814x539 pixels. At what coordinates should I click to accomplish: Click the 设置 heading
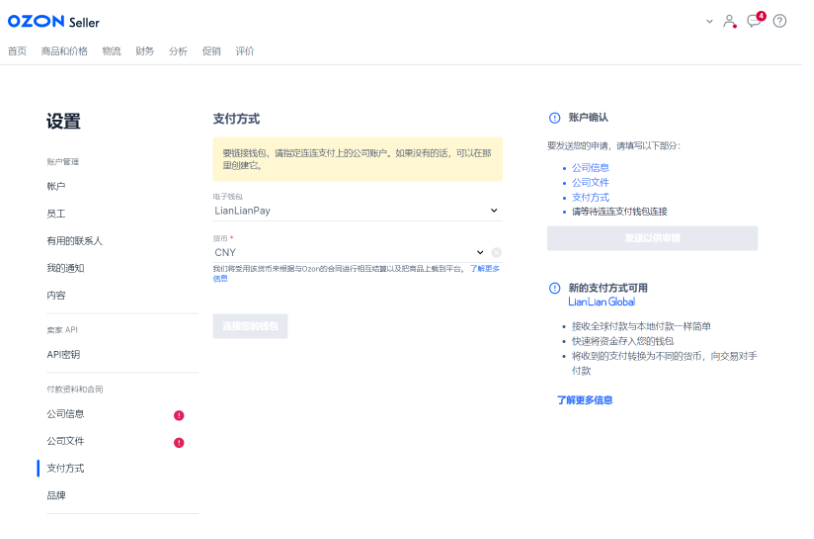click(63, 121)
